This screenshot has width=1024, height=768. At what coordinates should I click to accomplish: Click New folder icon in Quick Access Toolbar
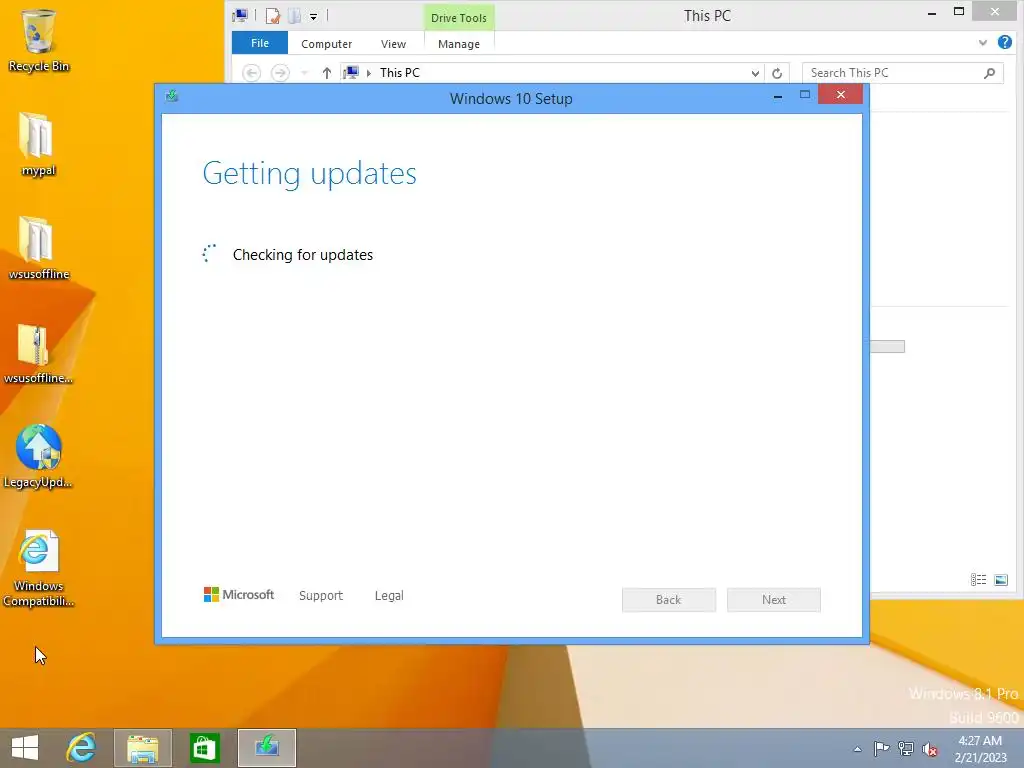pyautogui.click(x=295, y=16)
